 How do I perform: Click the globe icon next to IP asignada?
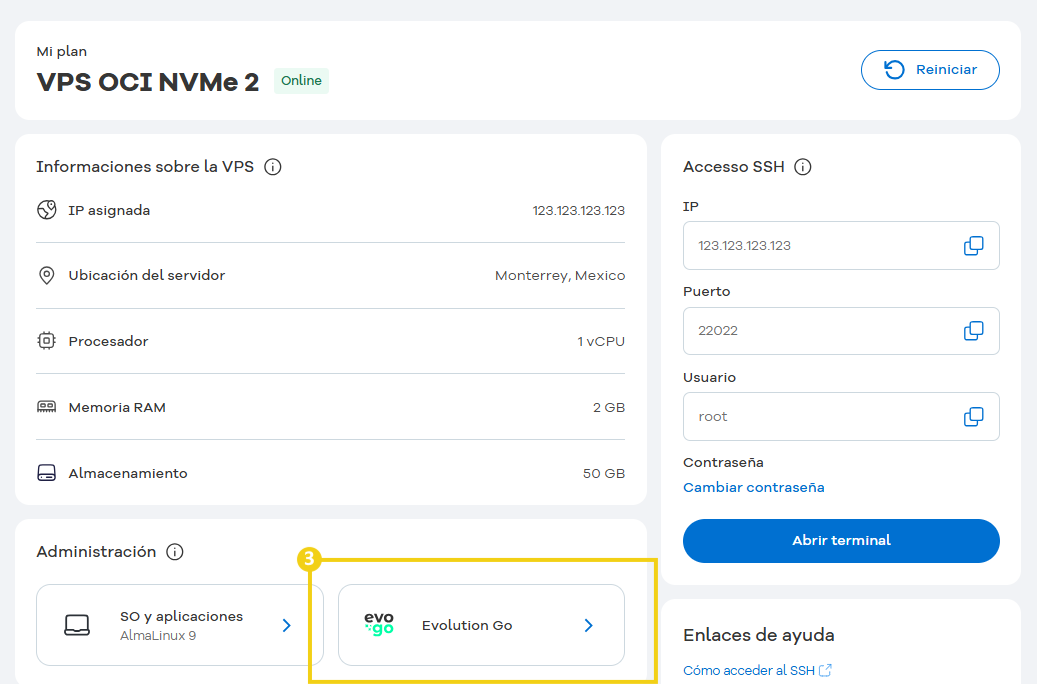tap(46, 210)
